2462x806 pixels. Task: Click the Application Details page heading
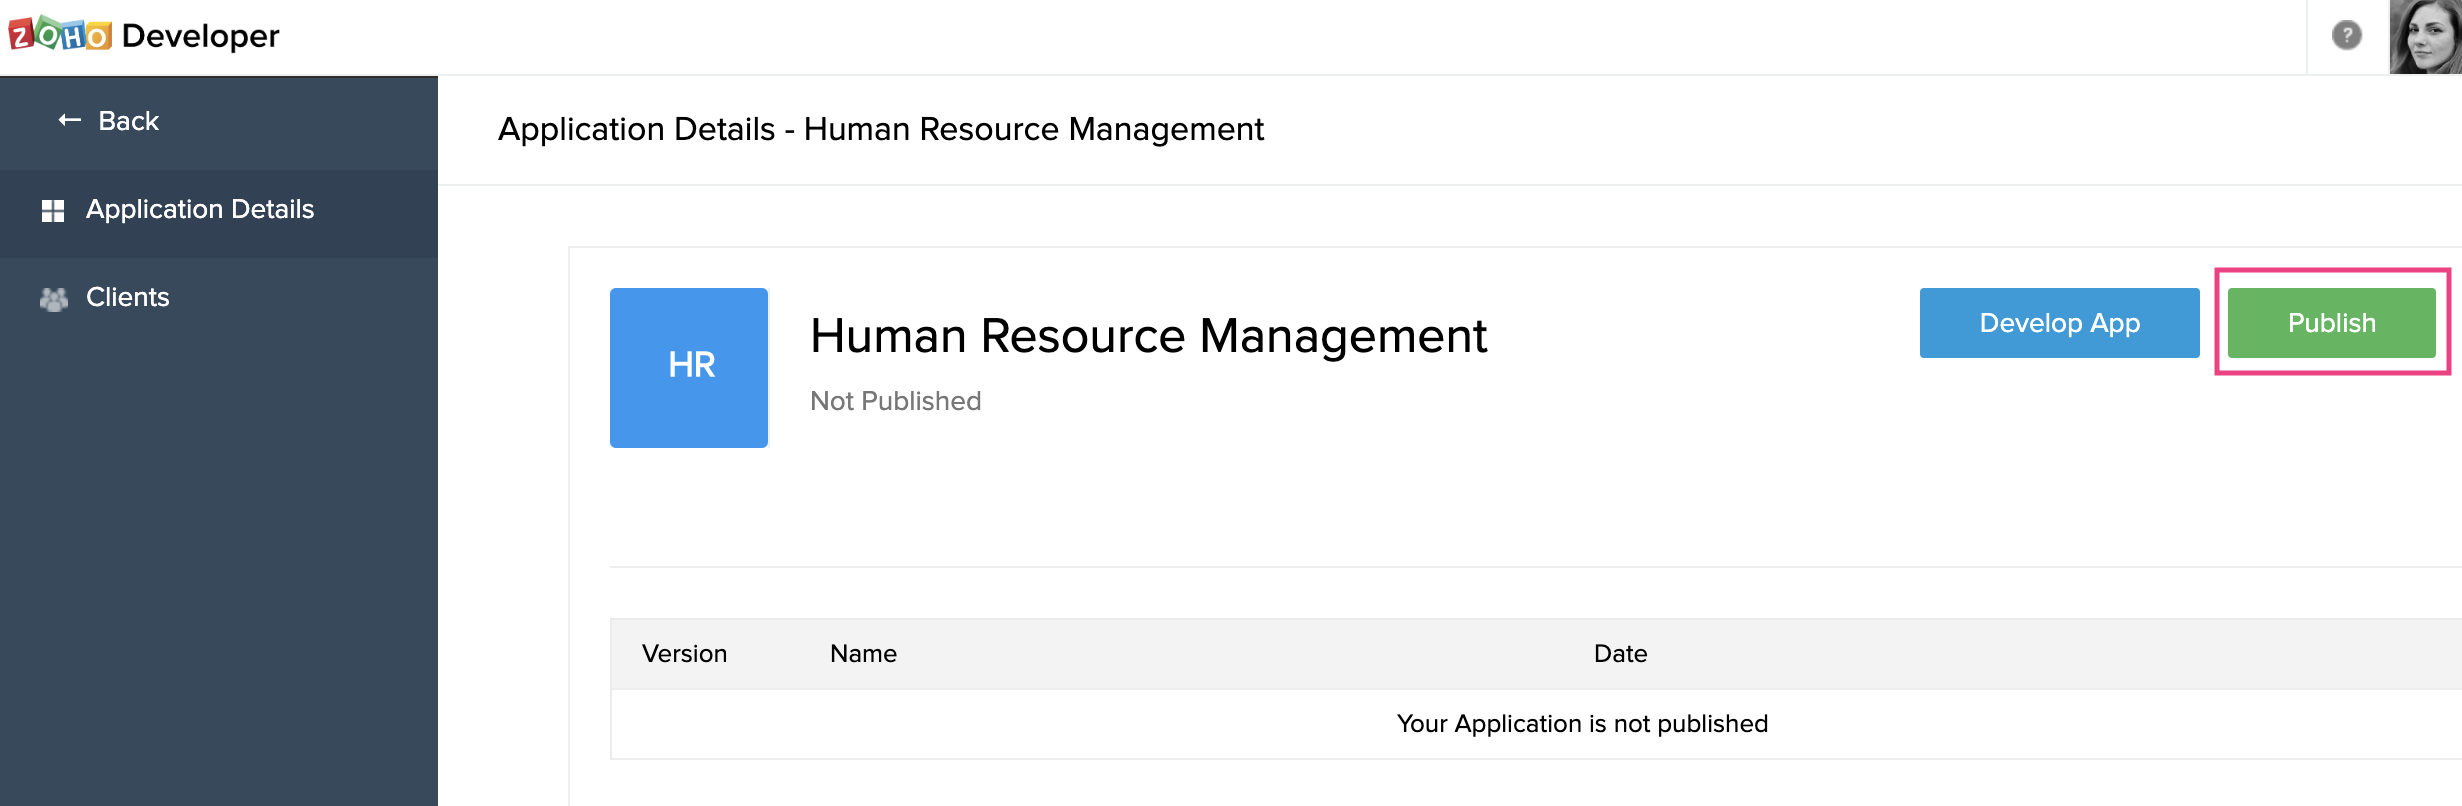(x=880, y=129)
